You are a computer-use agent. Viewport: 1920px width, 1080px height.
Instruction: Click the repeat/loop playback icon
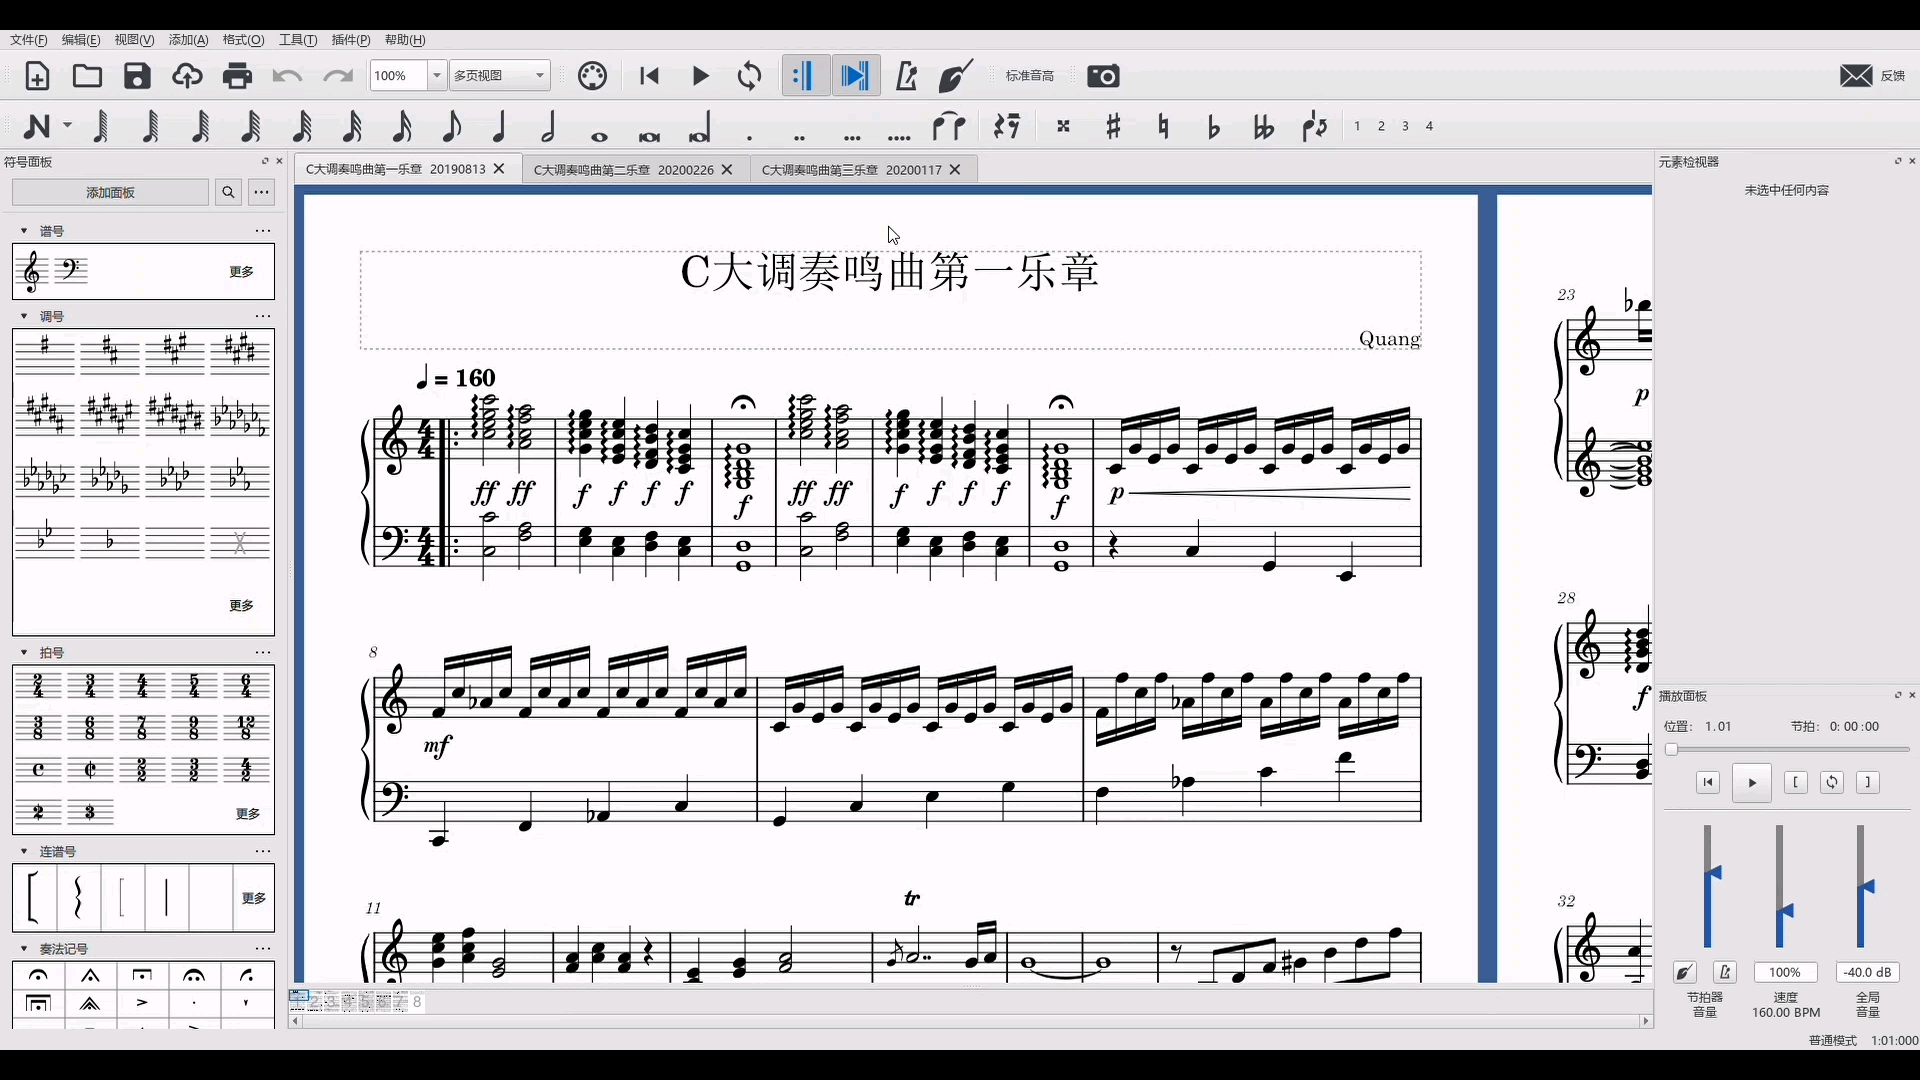[x=749, y=75]
